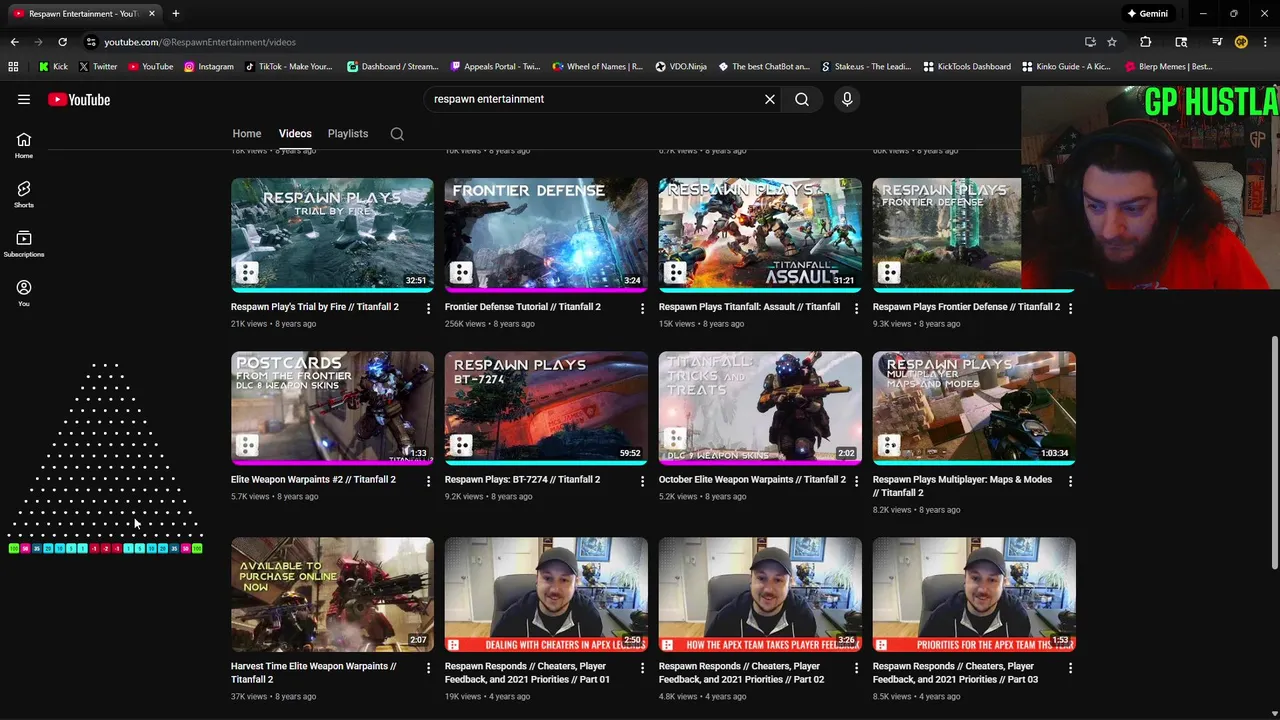1280x720 pixels.
Task: Click the title Respawn Responds Part 03
Action: (x=955, y=673)
